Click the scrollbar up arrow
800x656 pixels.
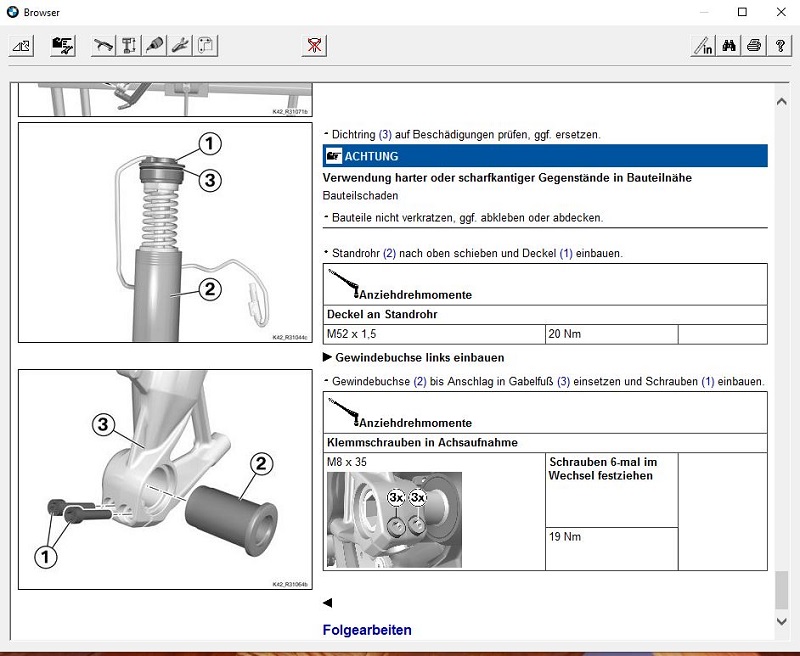tap(782, 100)
